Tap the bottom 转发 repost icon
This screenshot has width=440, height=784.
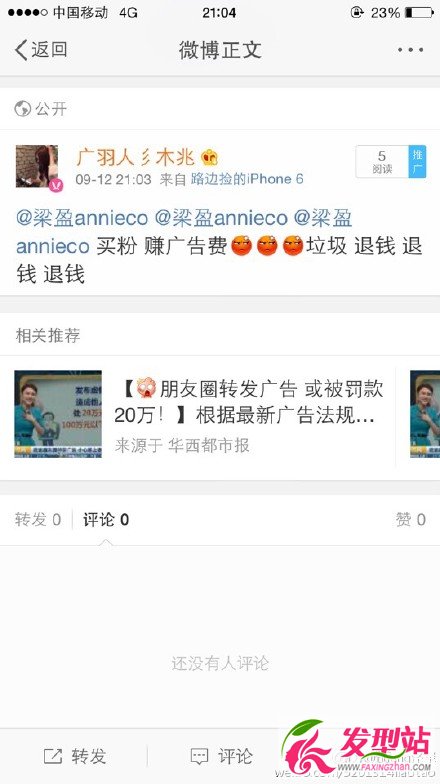(x=52, y=756)
